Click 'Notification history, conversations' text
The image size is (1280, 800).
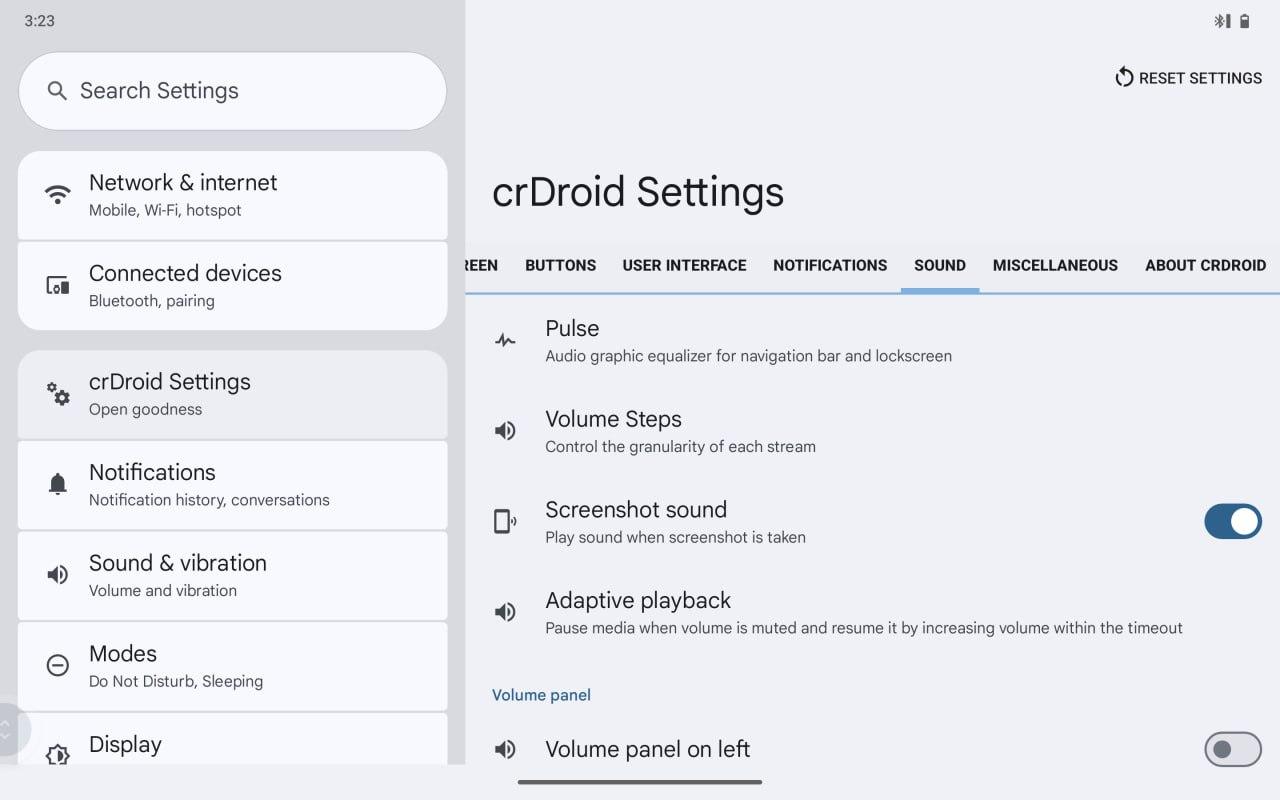209,500
